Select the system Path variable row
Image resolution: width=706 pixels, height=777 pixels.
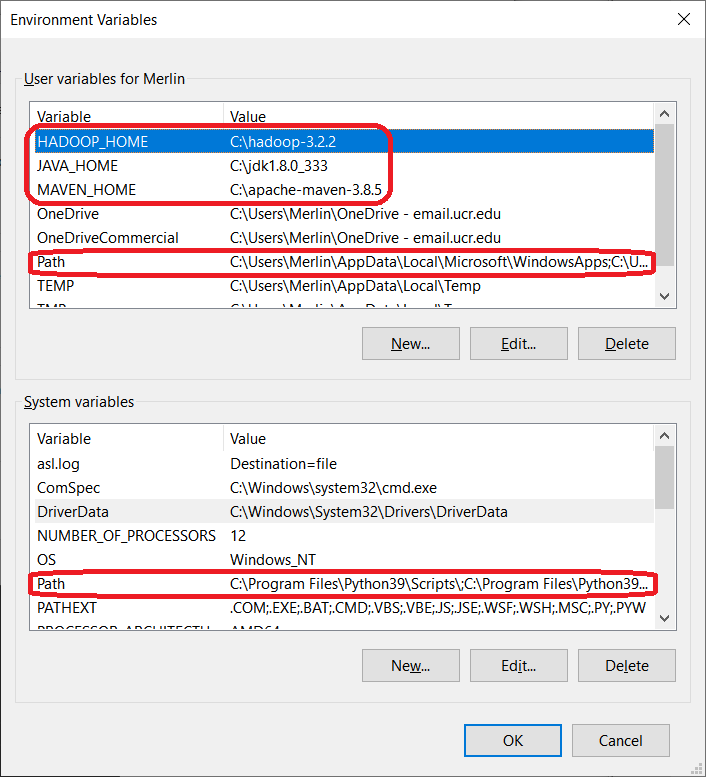point(344,584)
